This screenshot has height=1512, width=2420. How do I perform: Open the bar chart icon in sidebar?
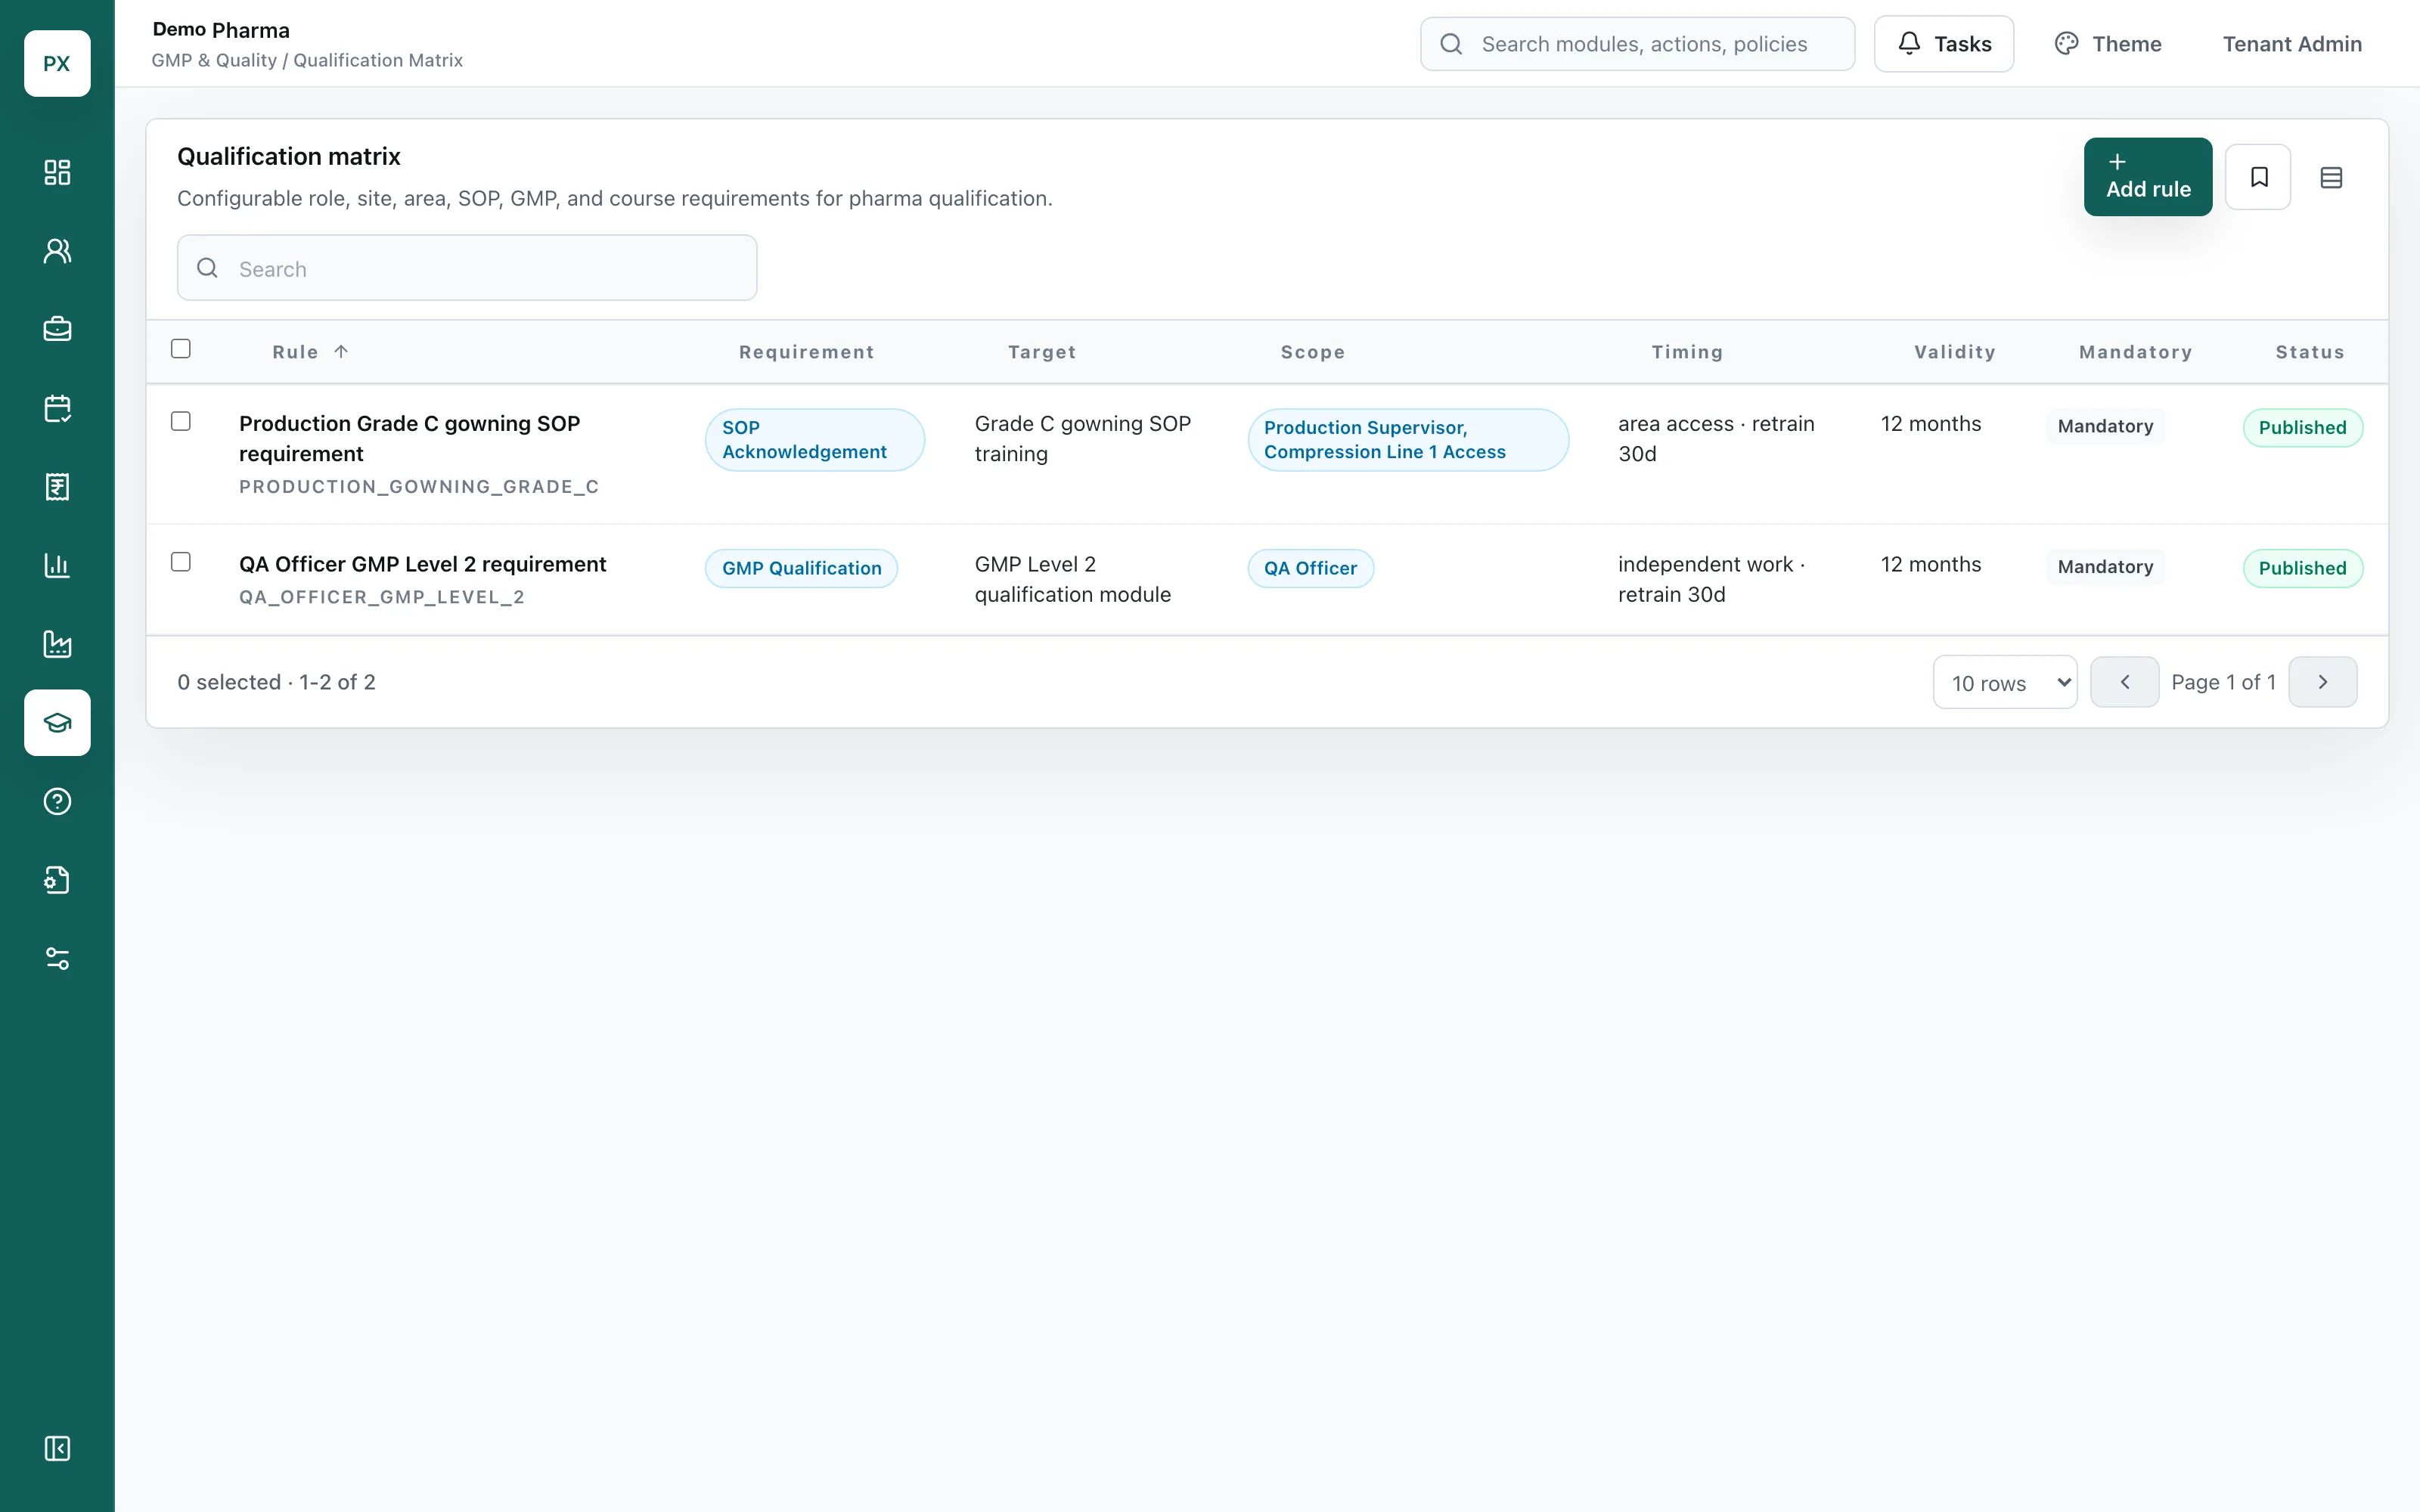tap(57, 565)
